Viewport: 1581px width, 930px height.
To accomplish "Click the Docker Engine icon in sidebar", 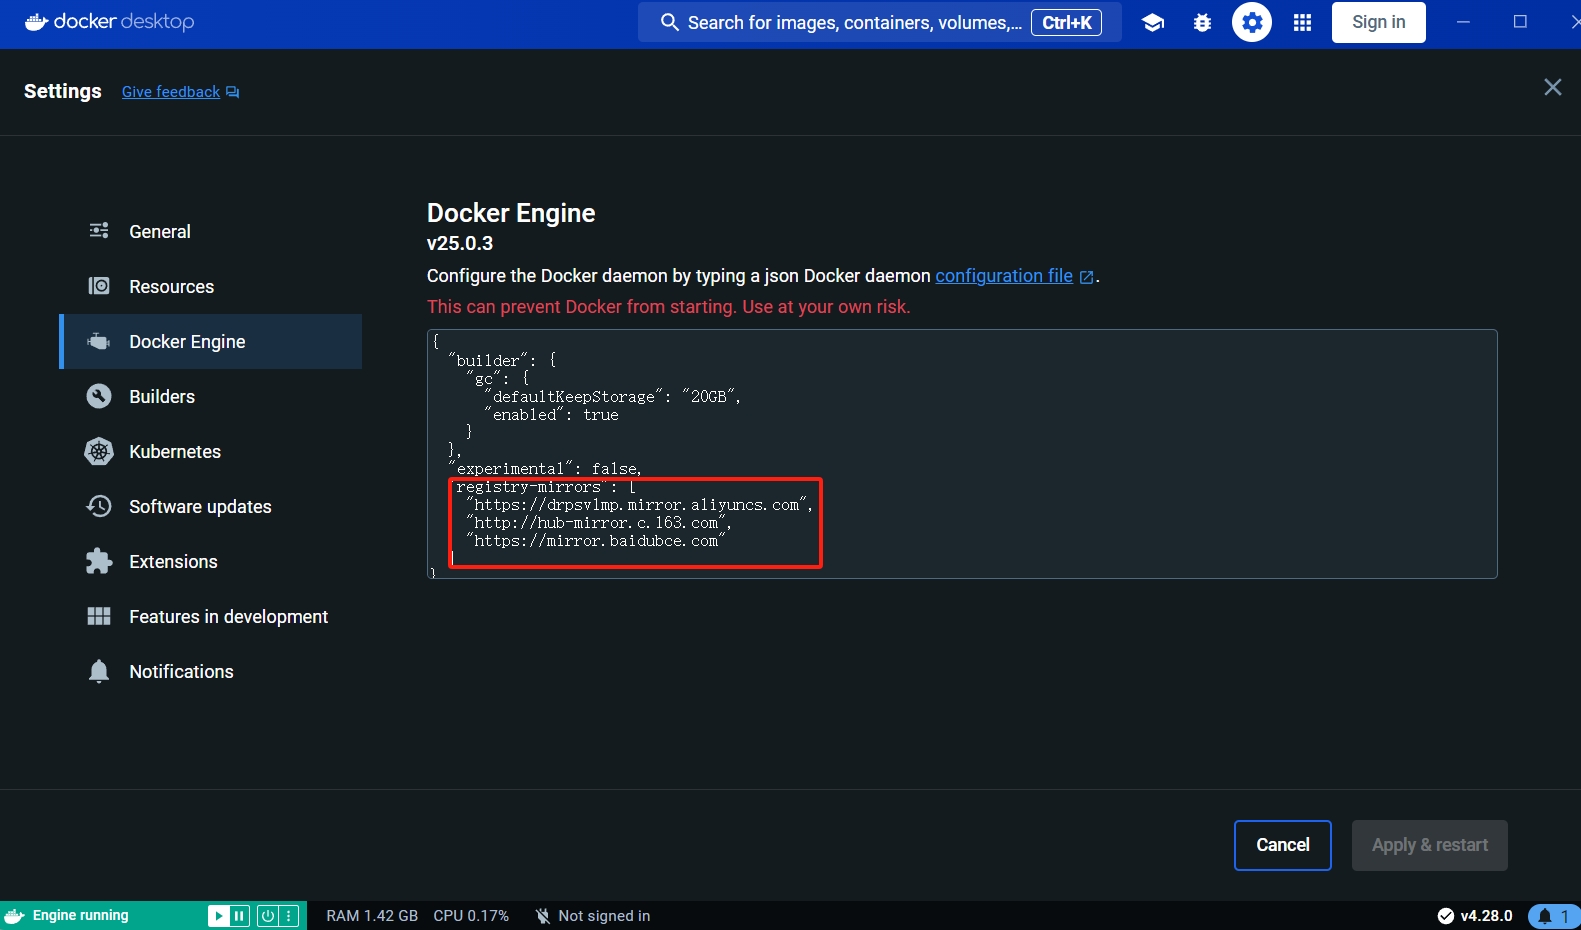I will click(x=99, y=341).
